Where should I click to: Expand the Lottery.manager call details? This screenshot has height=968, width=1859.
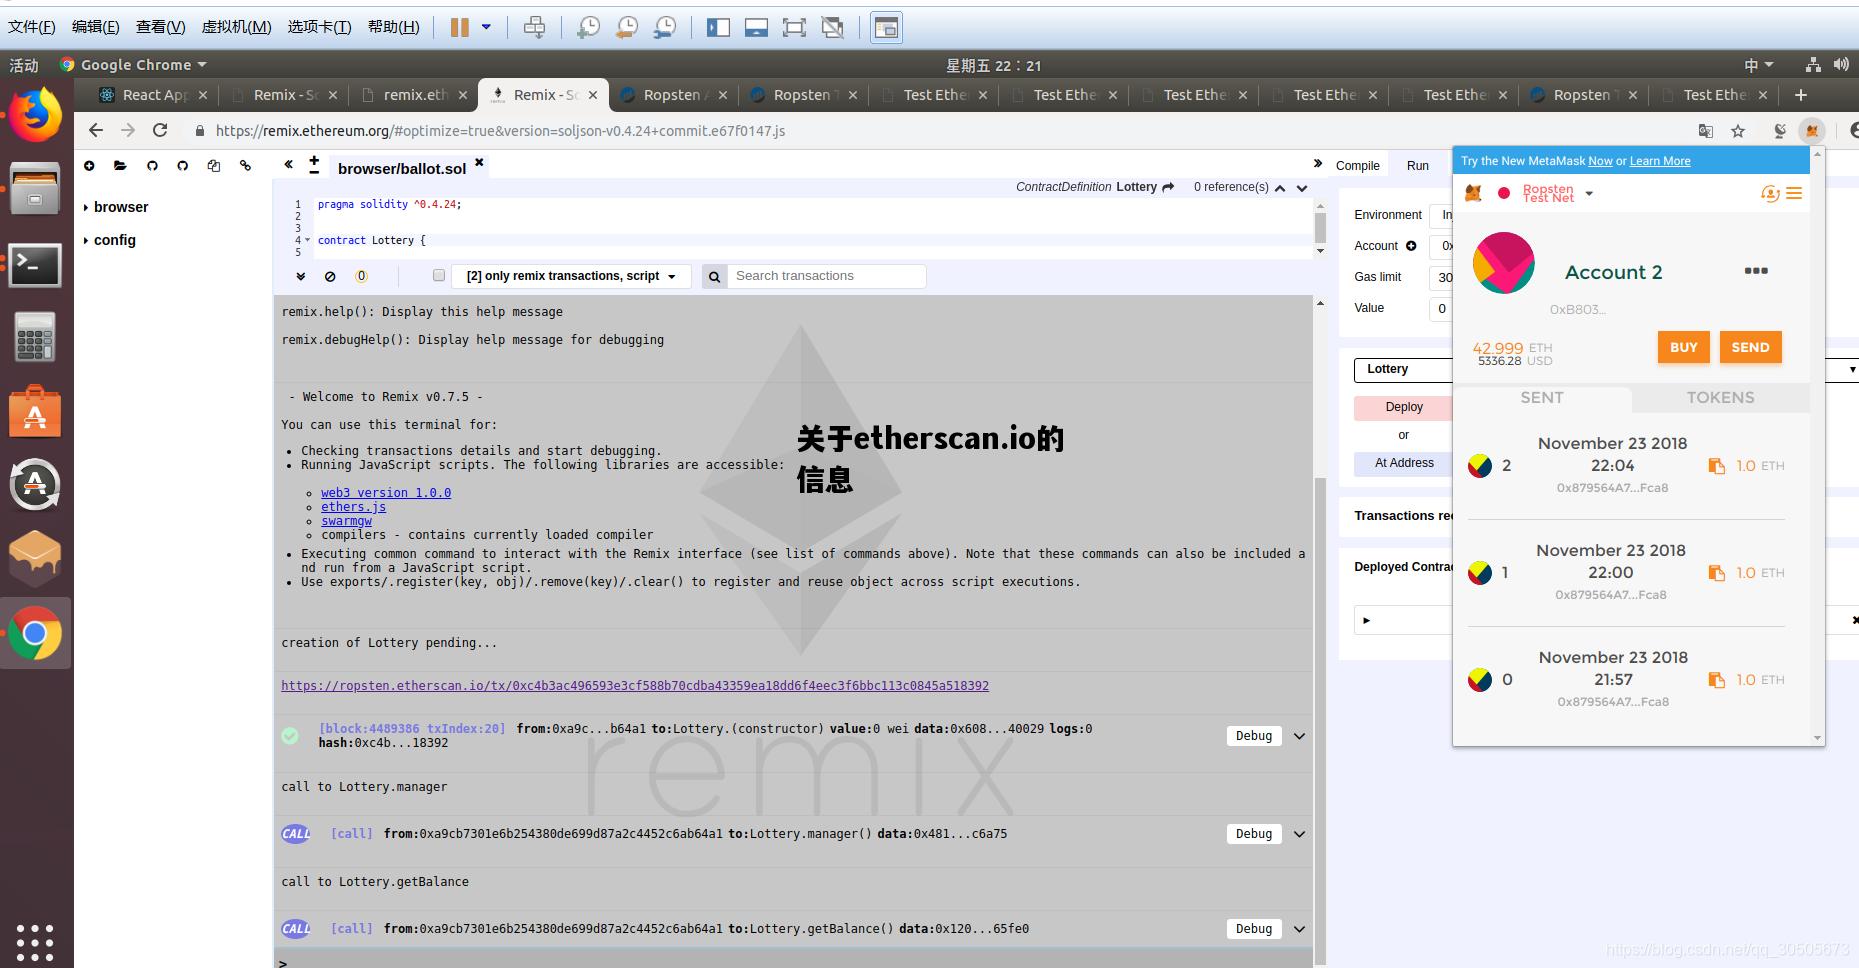1299,834
